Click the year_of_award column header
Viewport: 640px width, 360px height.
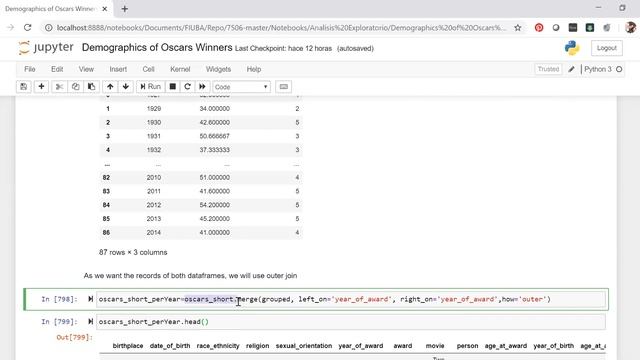click(361, 346)
